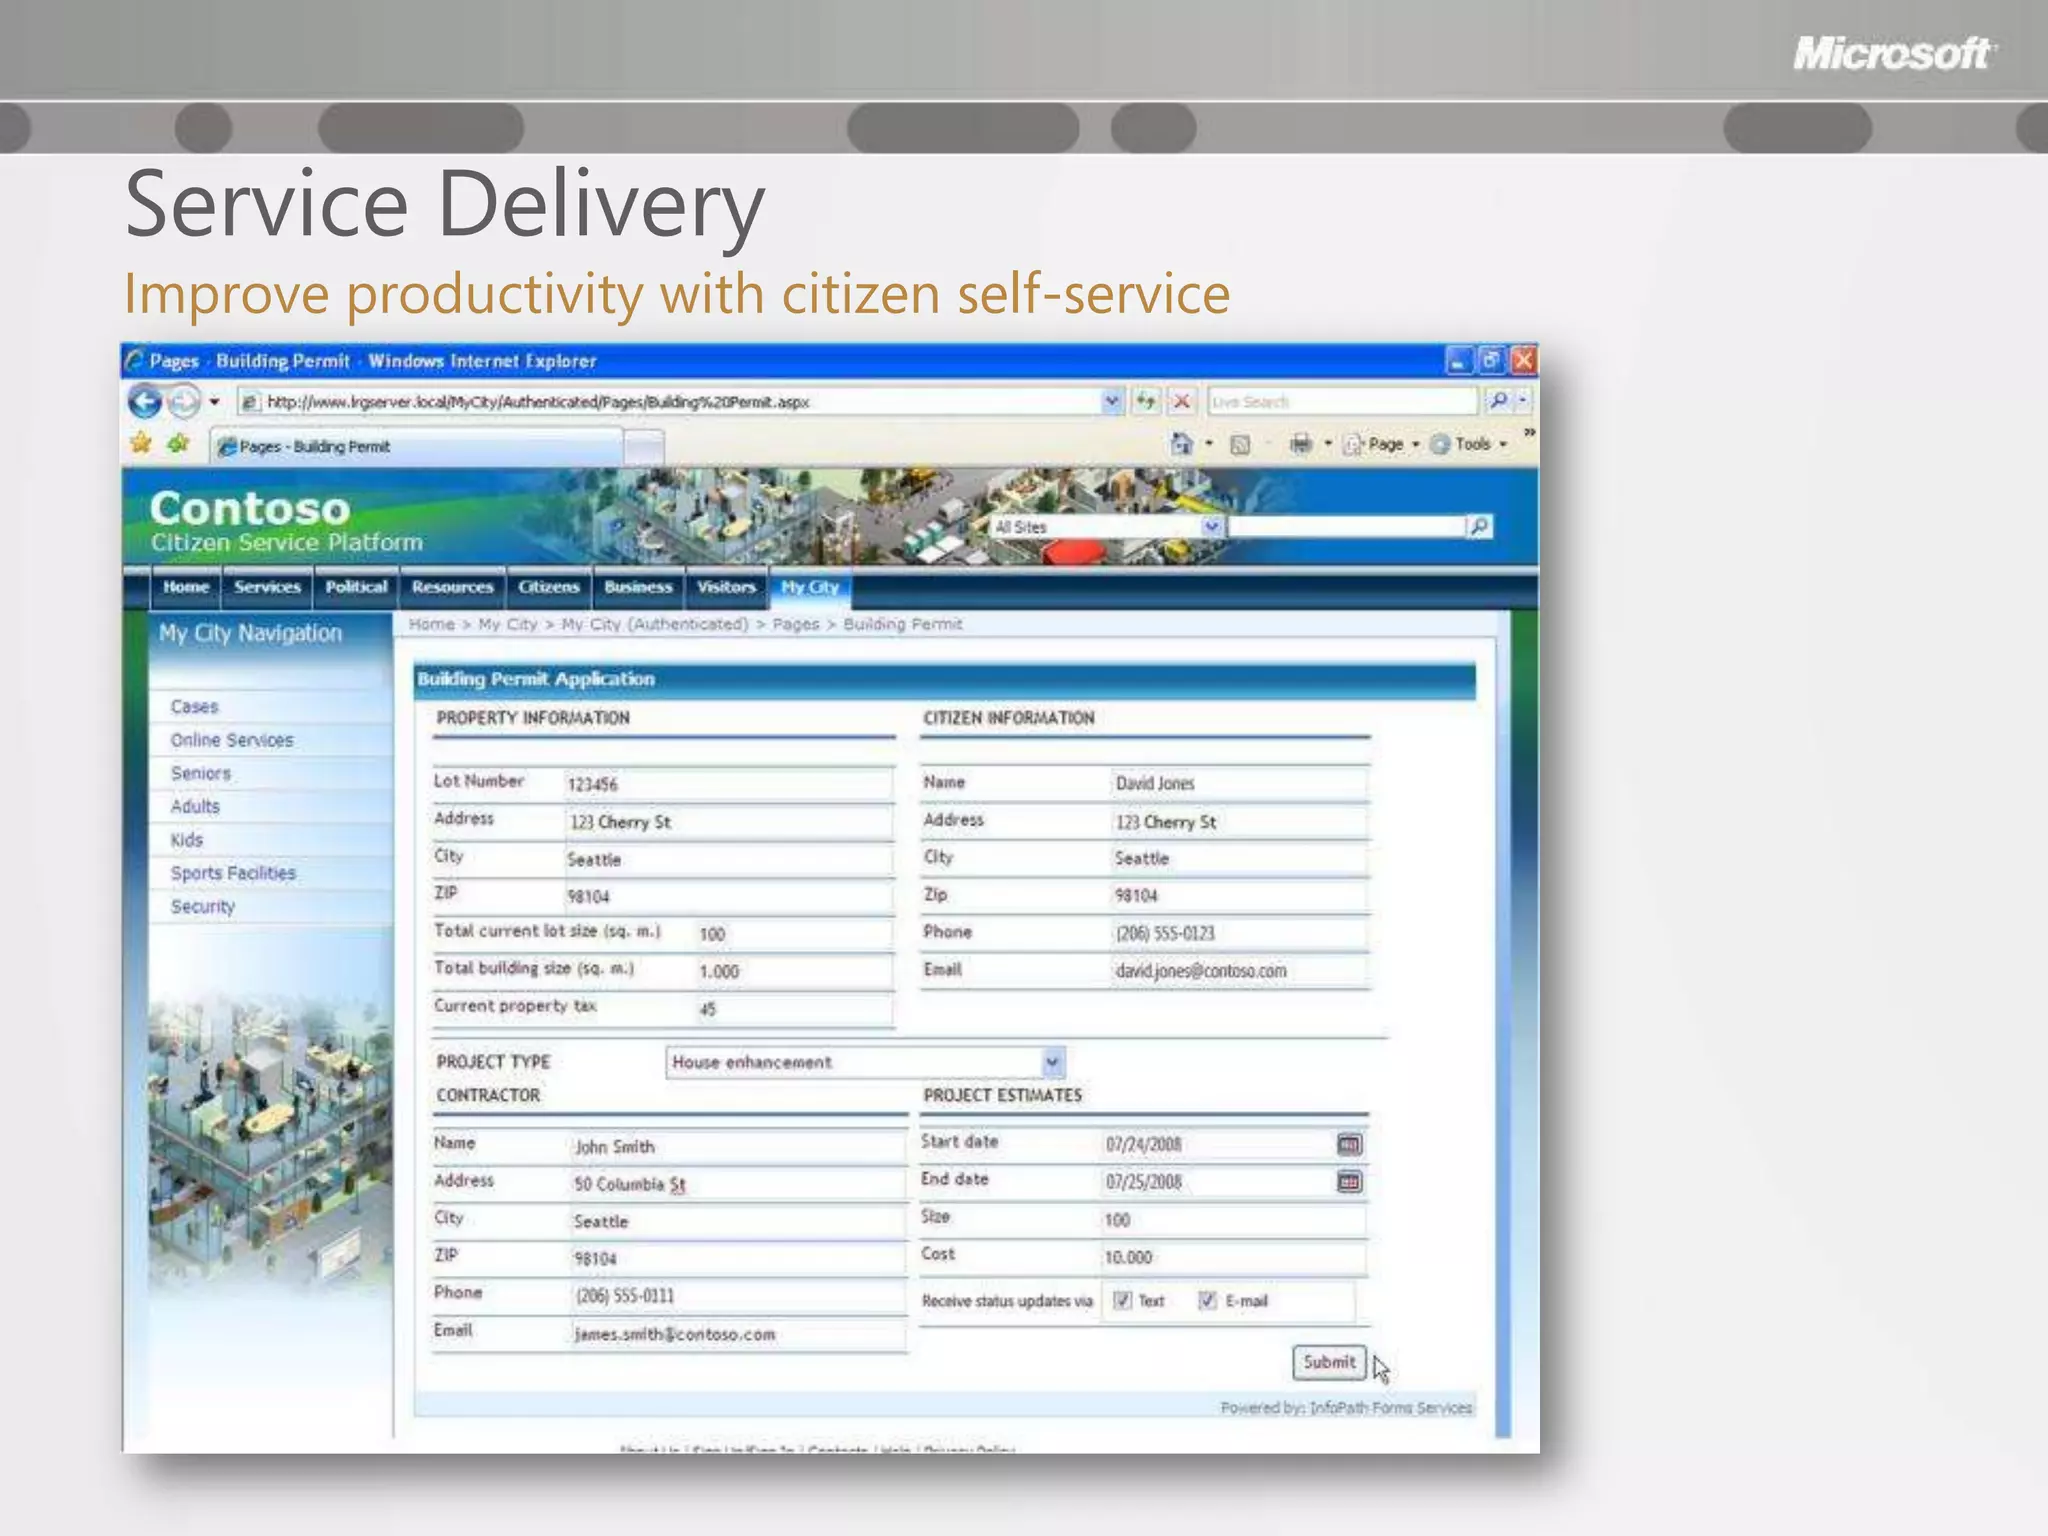
Task: Open the Tools menu in command bar
Action: pyautogui.click(x=1468, y=444)
